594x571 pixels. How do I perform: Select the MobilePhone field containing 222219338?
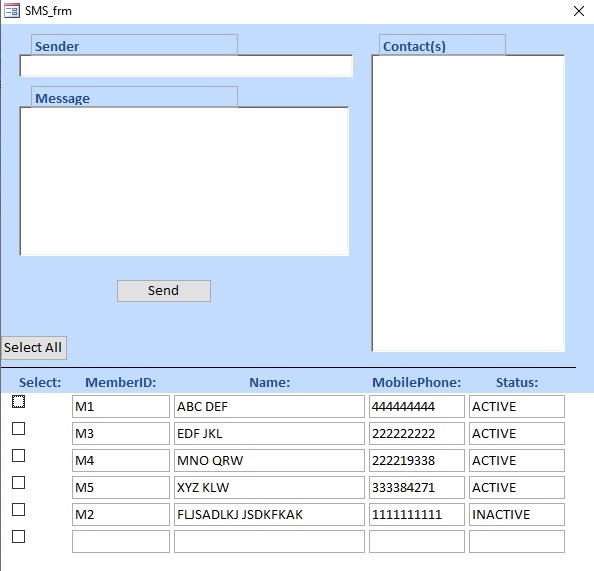(417, 460)
